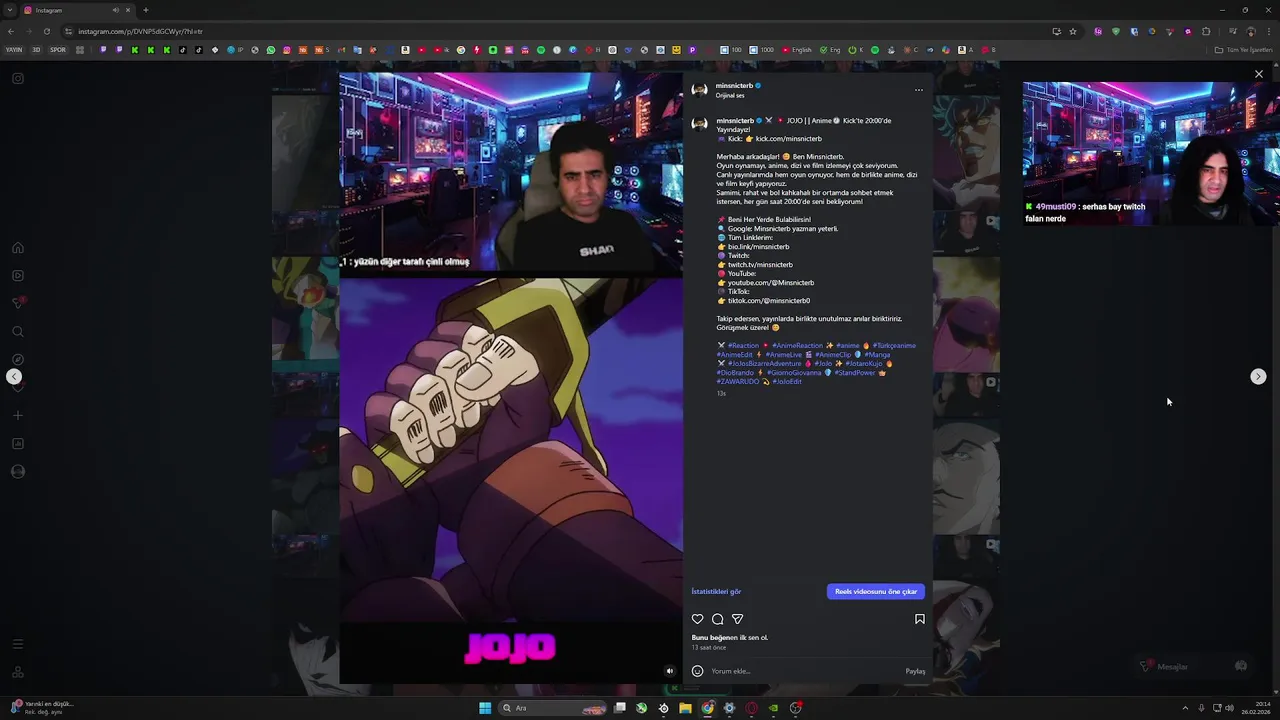
Task: Open Explore compass sidebar icon
Action: (18, 360)
